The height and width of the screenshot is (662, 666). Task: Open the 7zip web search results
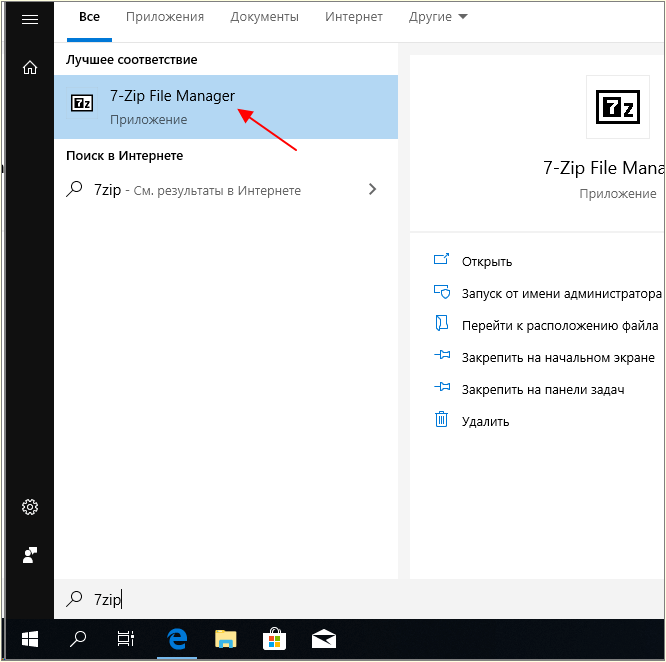pyautogui.click(x=226, y=190)
